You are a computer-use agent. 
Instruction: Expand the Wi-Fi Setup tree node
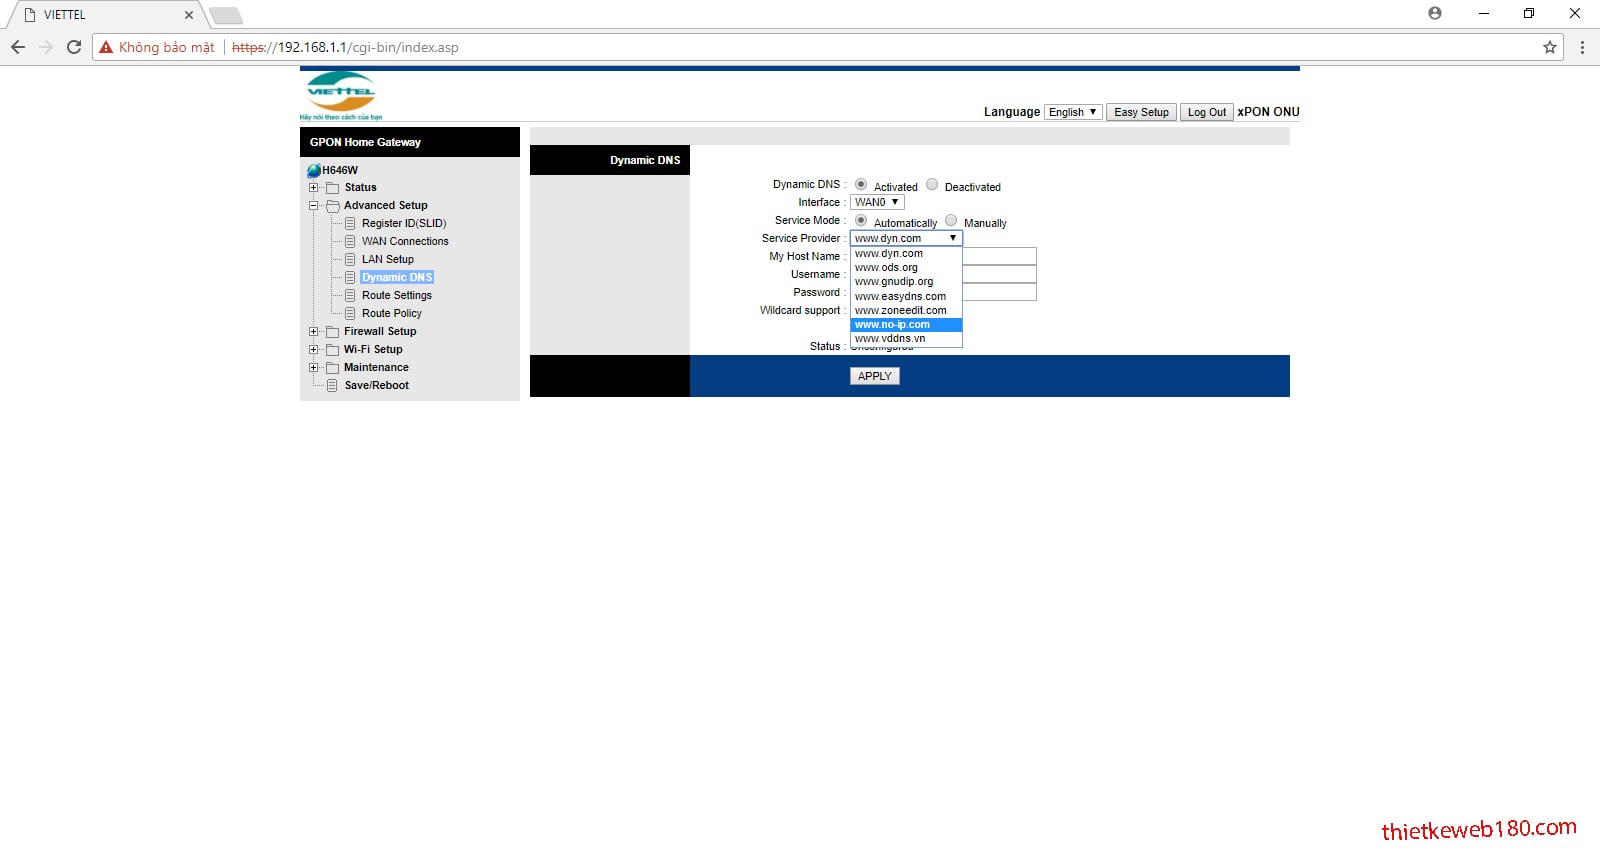(x=313, y=350)
